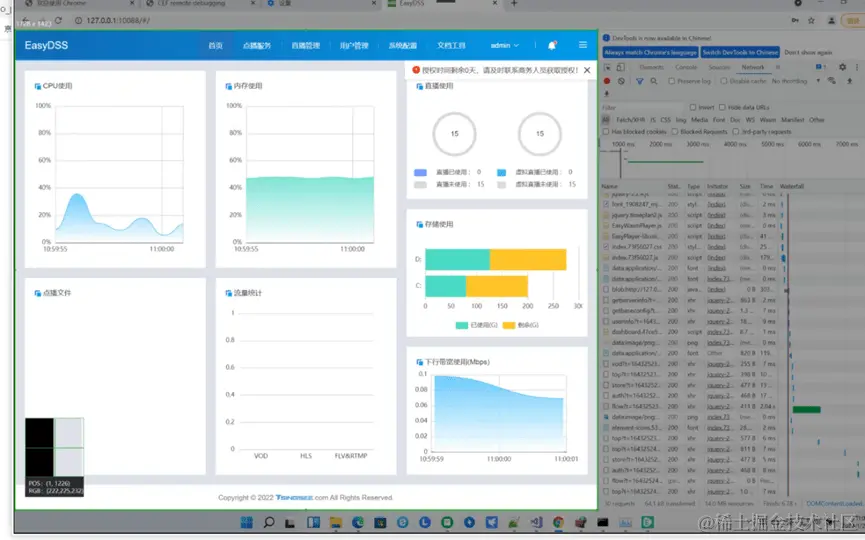This screenshot has width=865, height=540.
Task: Click Don't show again
Action: pyautogui.click(x=808, y=52)
